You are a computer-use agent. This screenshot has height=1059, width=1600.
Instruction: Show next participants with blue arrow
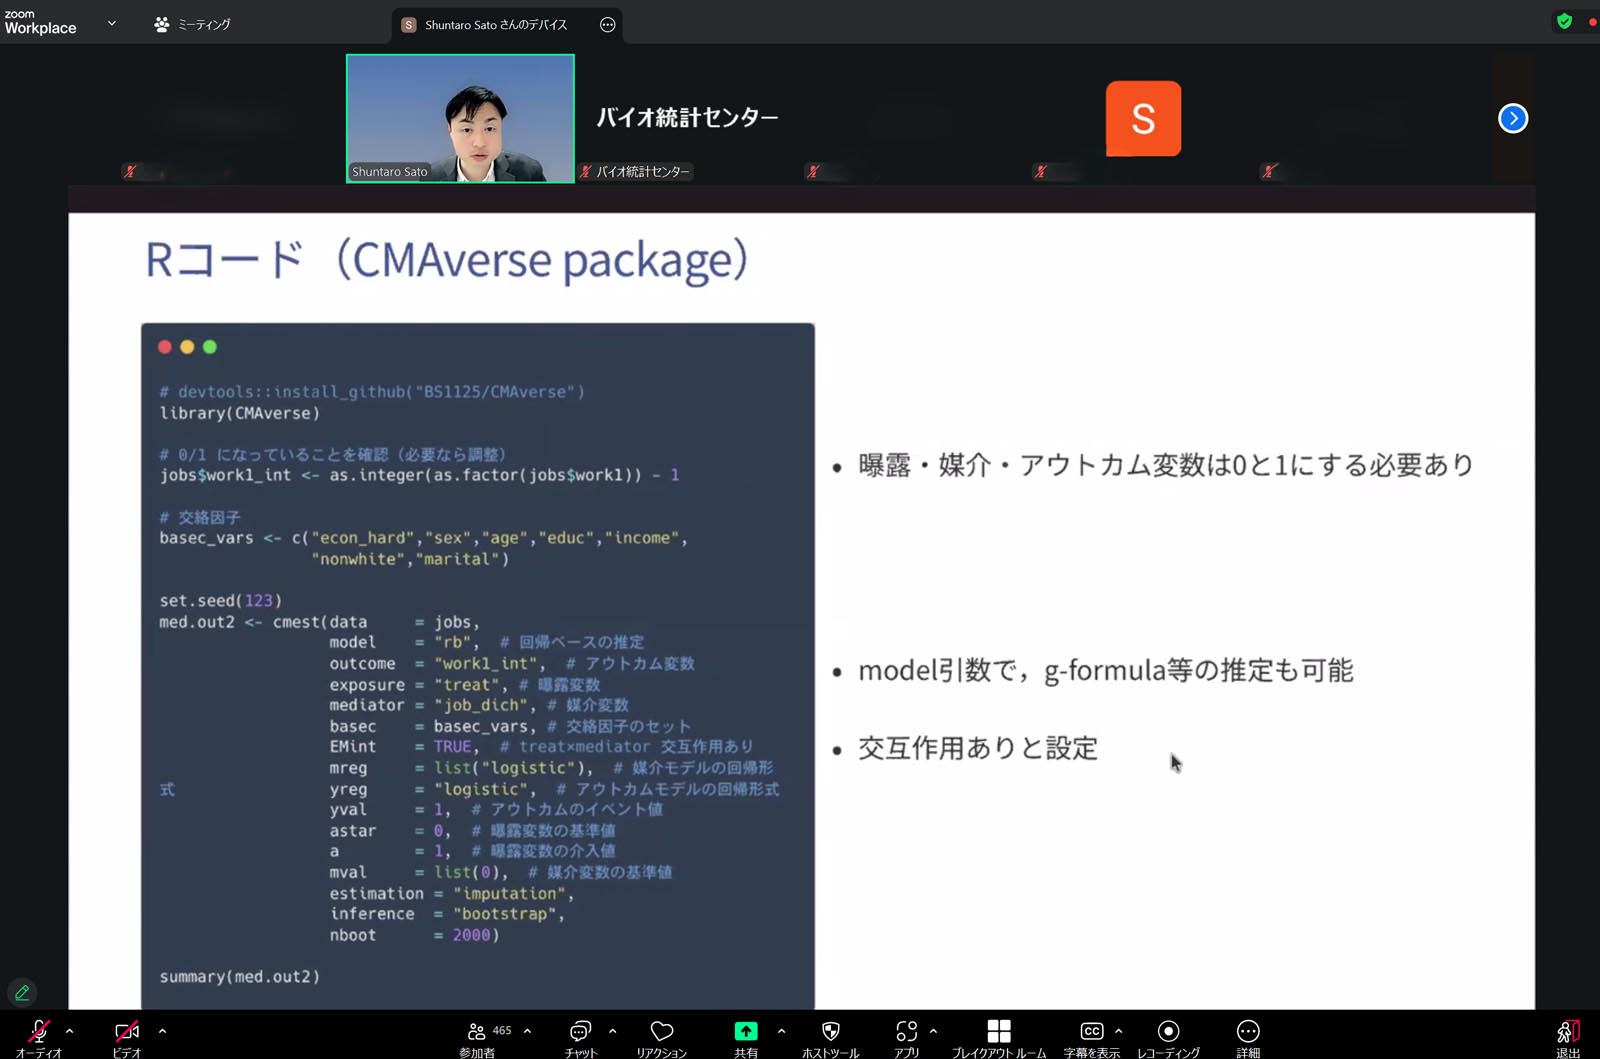1512,118
